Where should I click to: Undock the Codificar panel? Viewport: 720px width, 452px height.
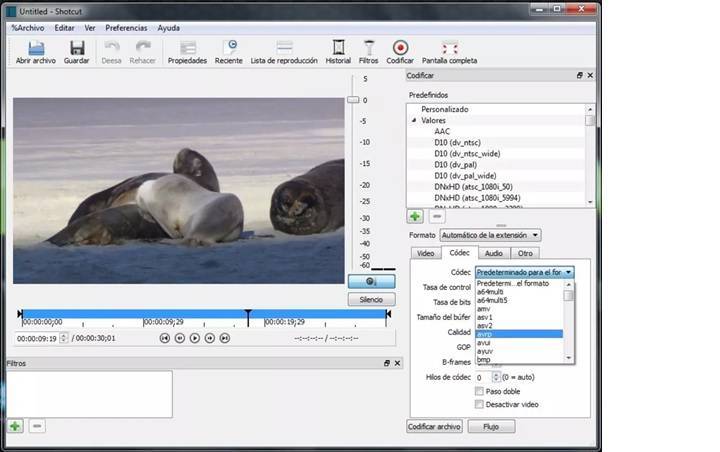579,75
